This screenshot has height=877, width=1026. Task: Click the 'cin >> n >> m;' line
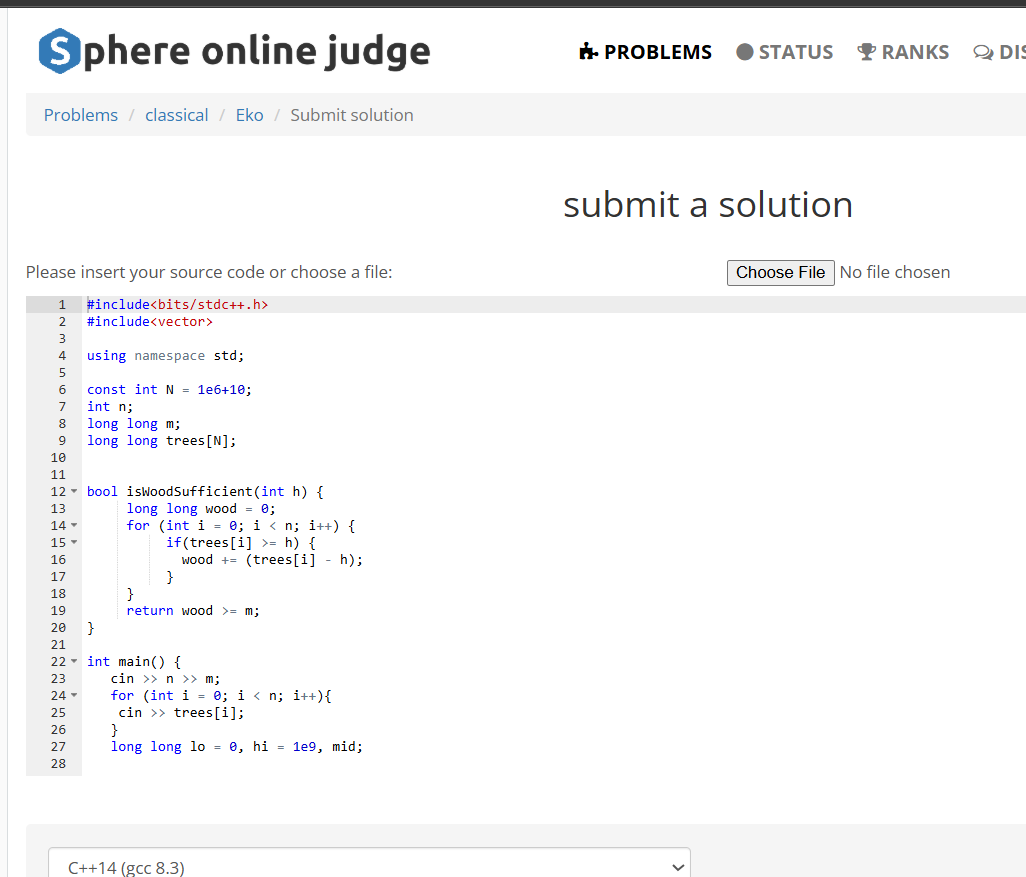(166, 679)
